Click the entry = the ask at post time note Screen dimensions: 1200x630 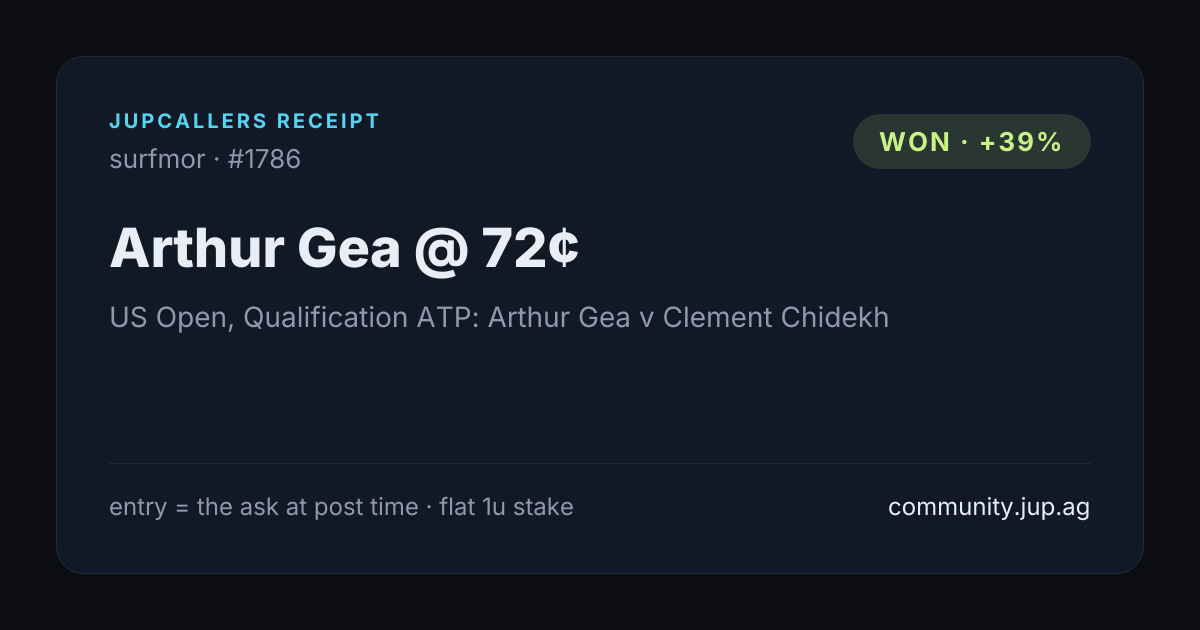click(x=264, y=507)
